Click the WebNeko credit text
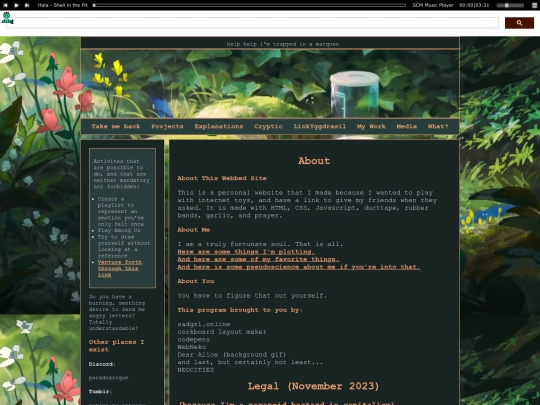Viewport: 540px width, 405px height. tap(192, 347)
